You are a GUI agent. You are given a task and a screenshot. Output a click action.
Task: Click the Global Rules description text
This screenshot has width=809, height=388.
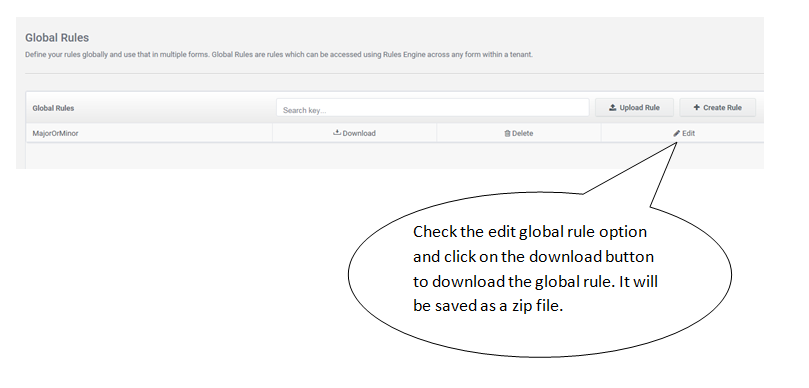coord(279,54)
